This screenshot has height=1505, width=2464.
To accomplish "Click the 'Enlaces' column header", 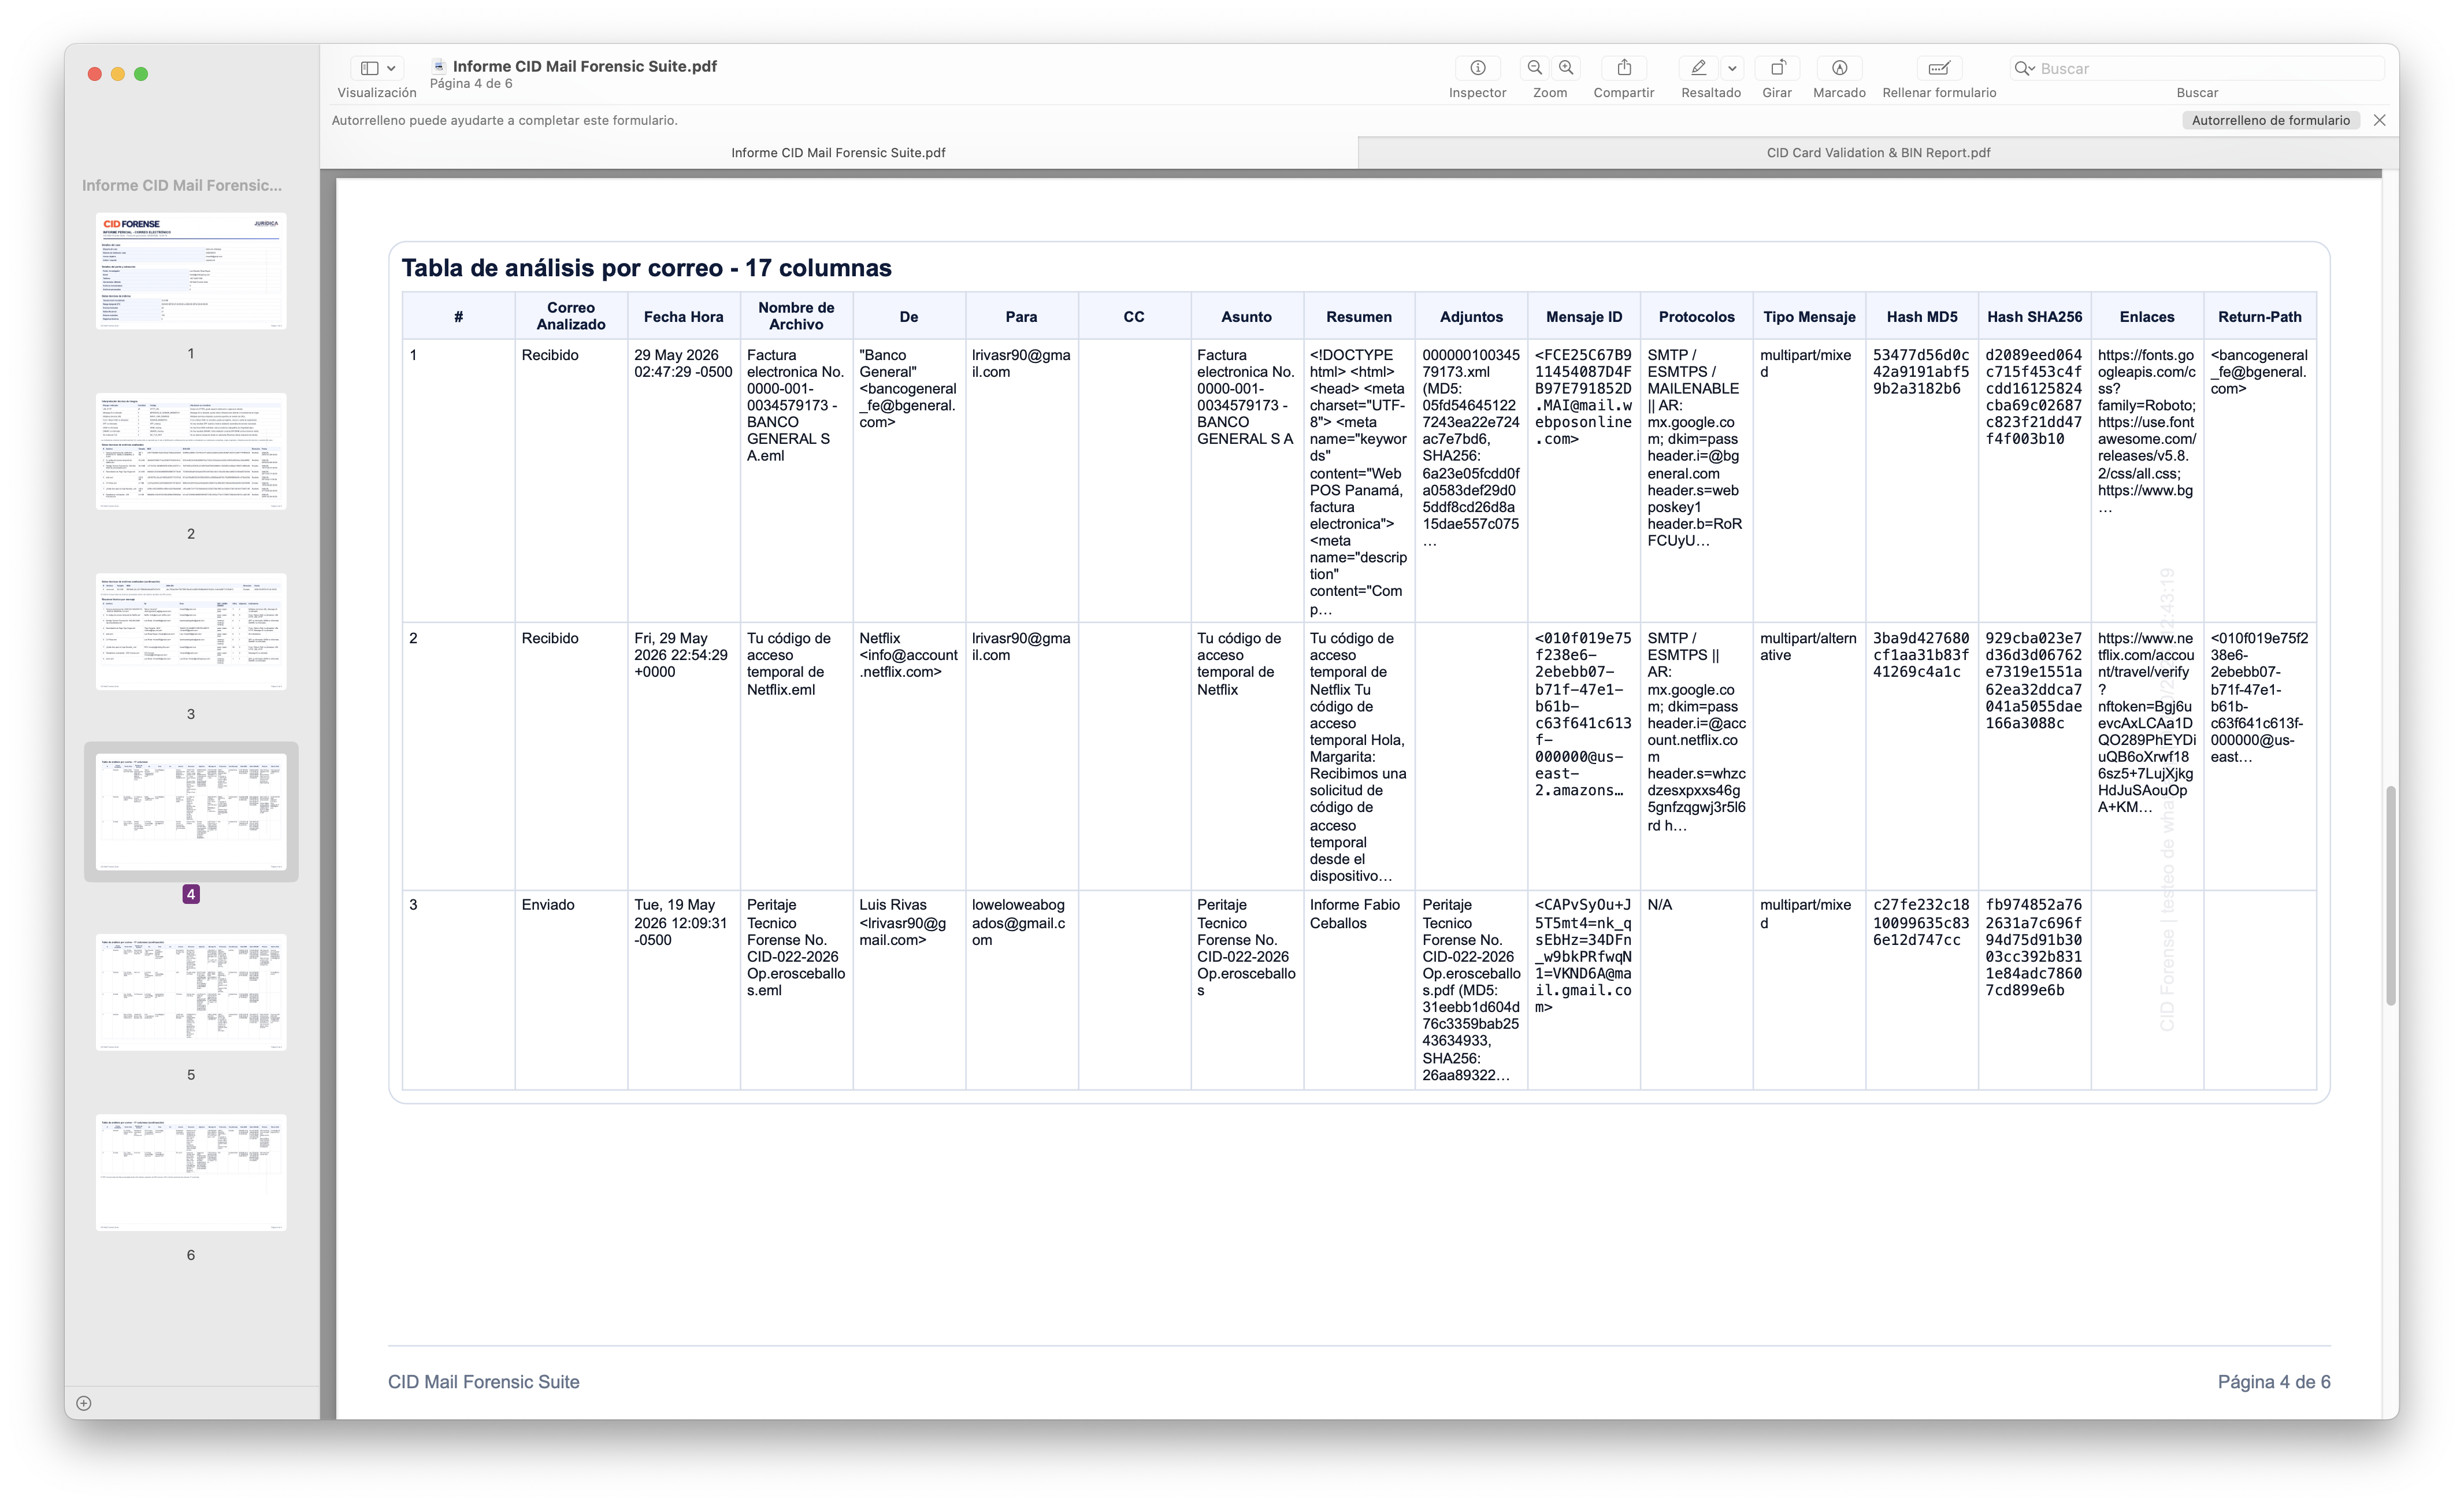I will pos(2147,317).
